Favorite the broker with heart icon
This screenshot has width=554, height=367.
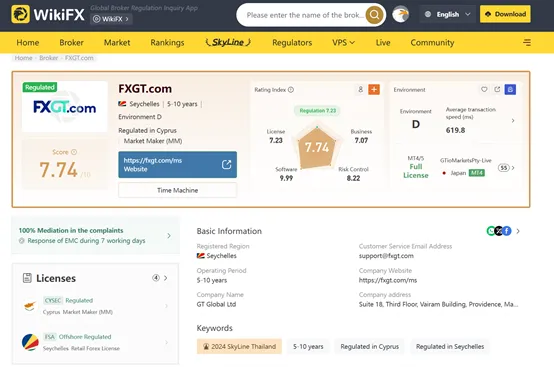484,89
